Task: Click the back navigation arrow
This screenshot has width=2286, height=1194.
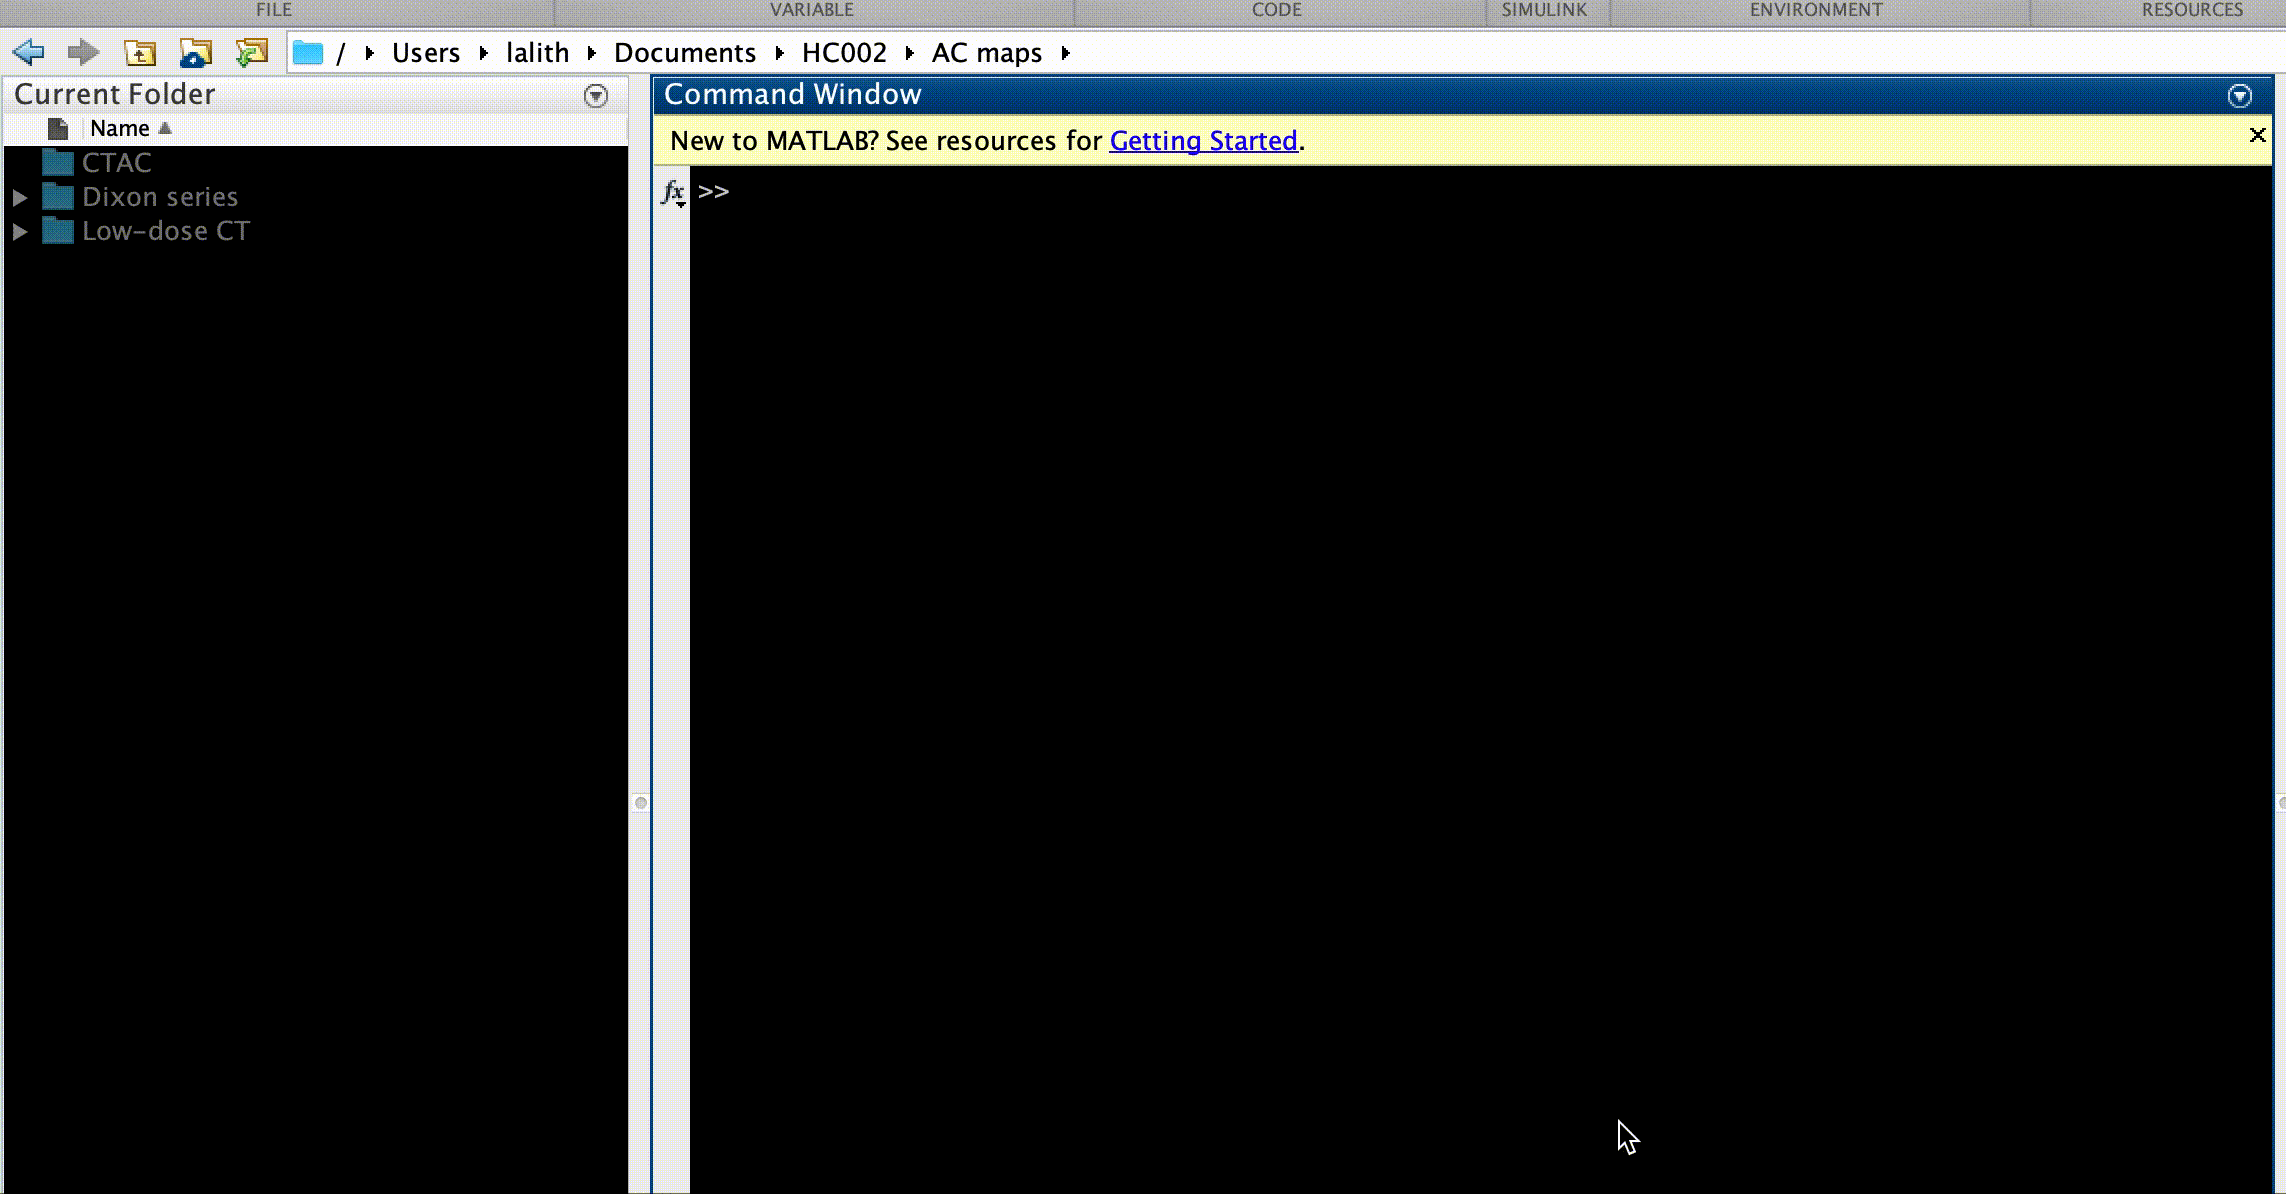Action: (29, 52)
